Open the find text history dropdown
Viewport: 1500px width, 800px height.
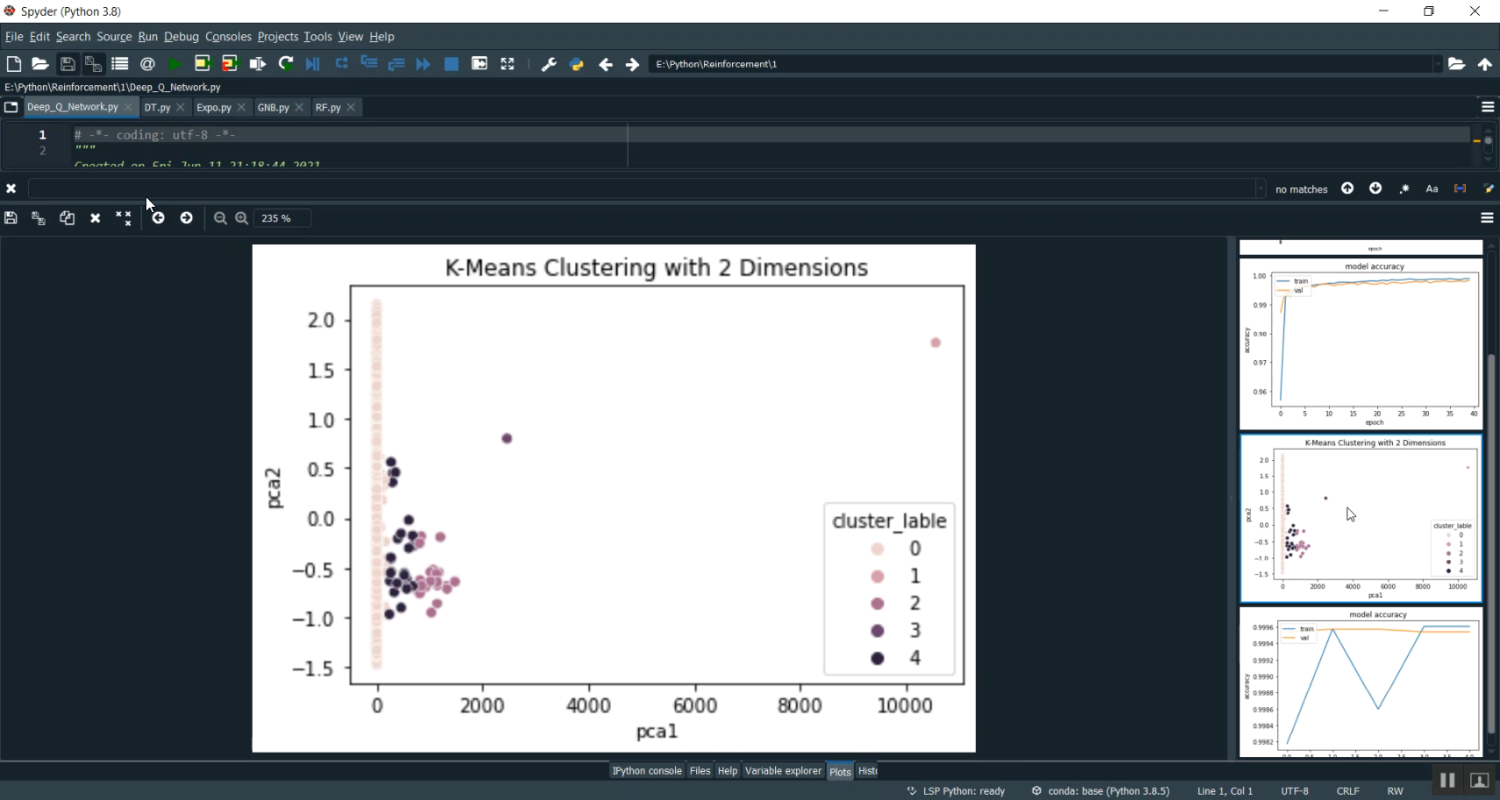click(x=1260, y=189)
